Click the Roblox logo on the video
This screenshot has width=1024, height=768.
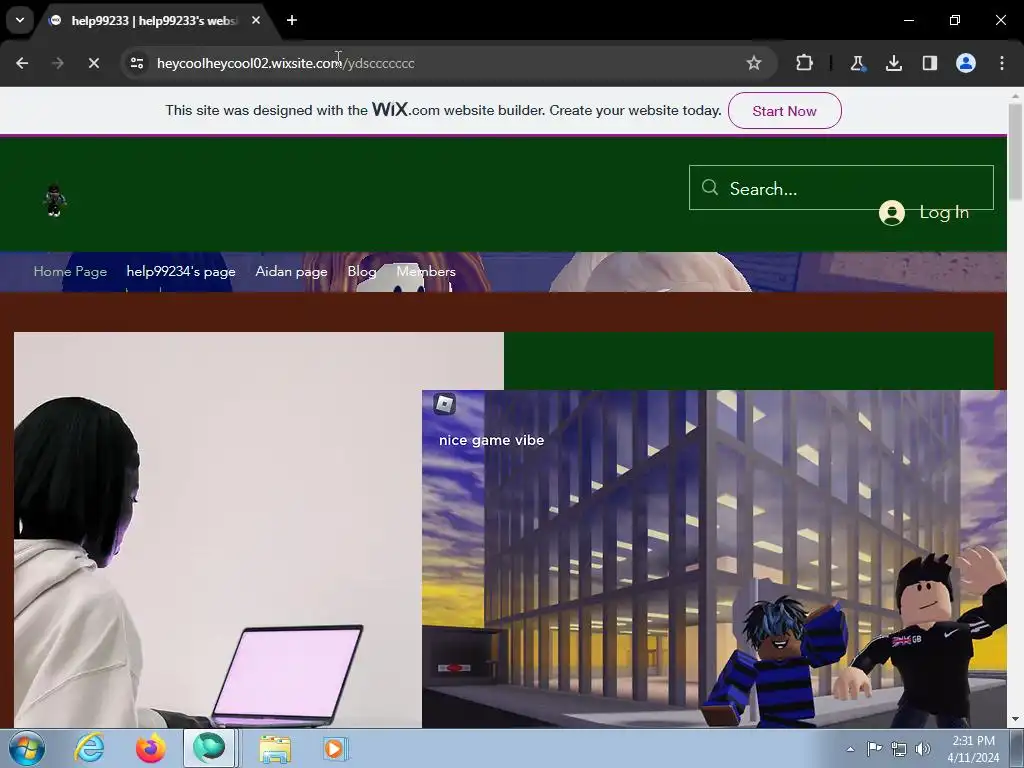(444, 404)
